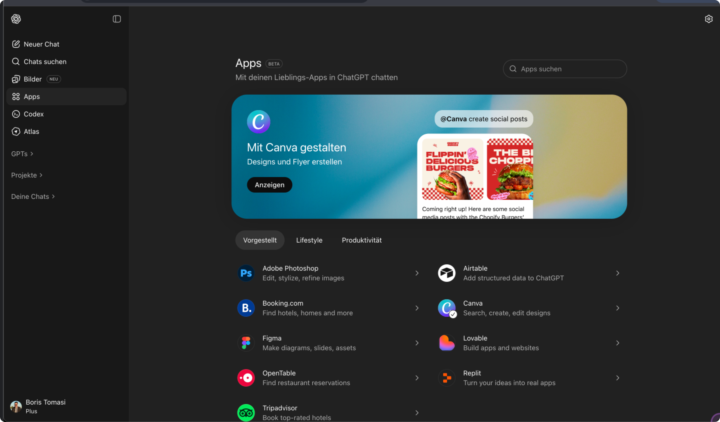Click the search icon in Apps suchen
The image size is (720, 422).
pos(513,69)
